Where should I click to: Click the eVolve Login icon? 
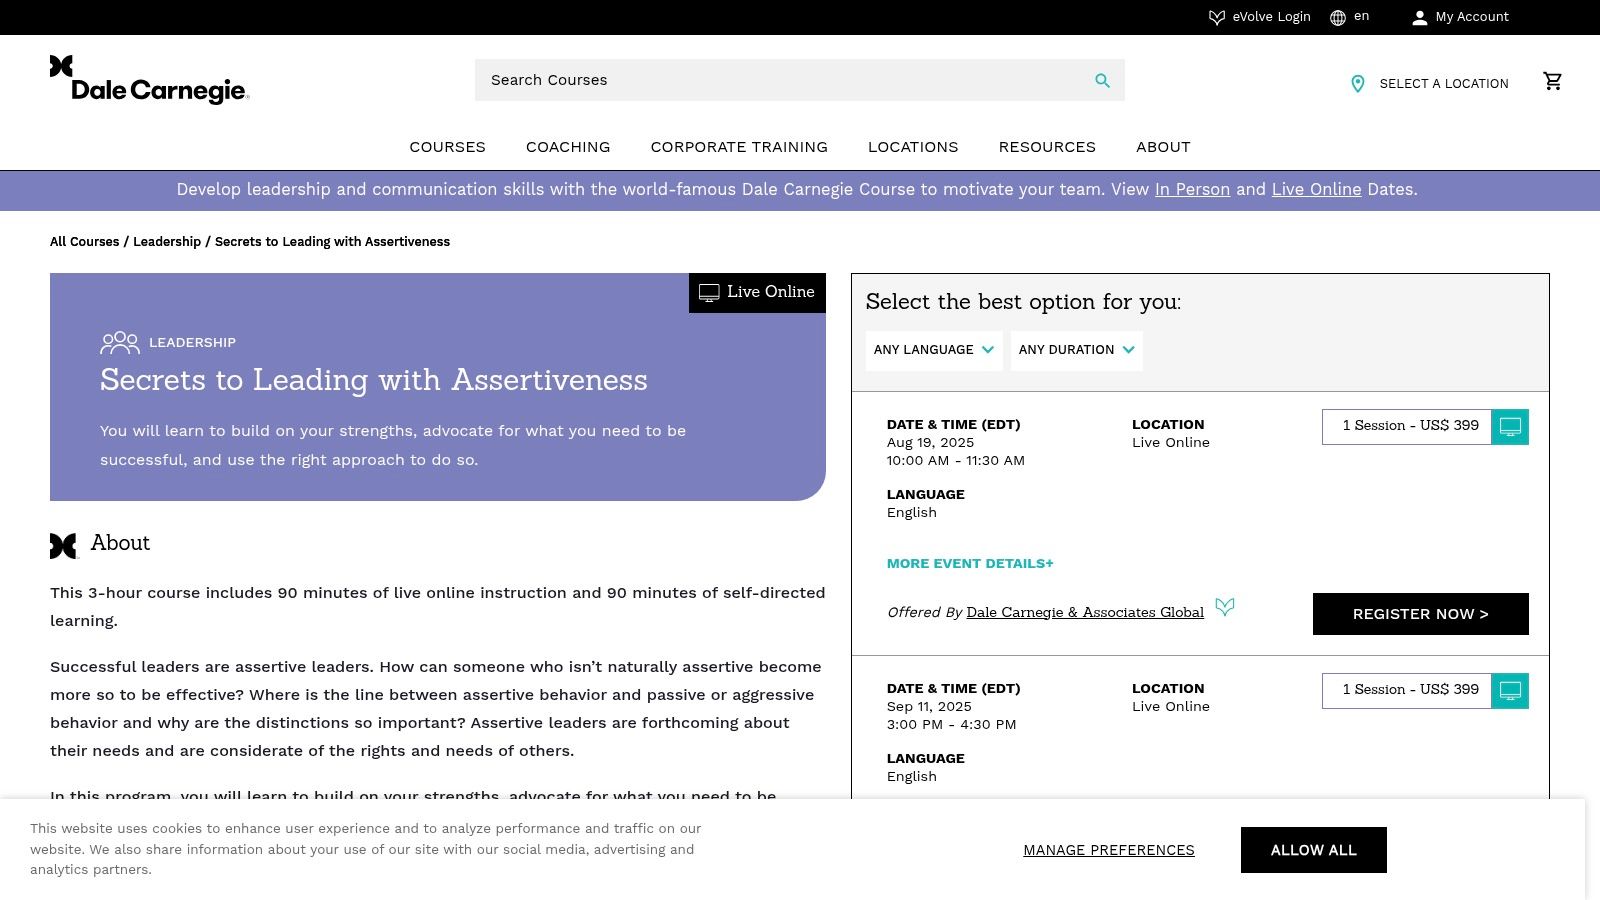pyautogui.click(x=1217, y=17)
